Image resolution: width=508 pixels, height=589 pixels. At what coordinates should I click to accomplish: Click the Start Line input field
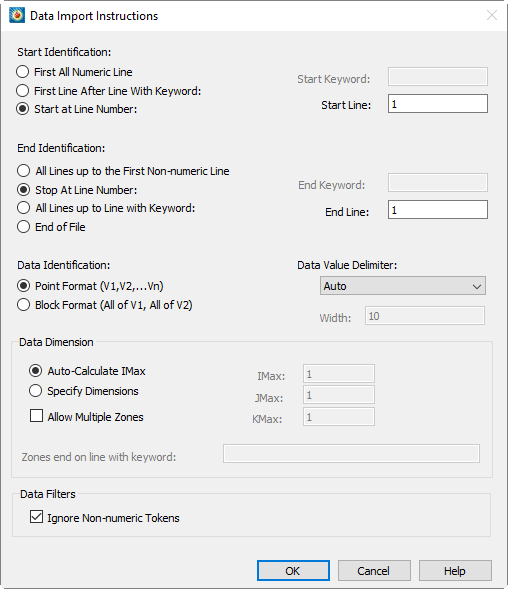point(438,104)
